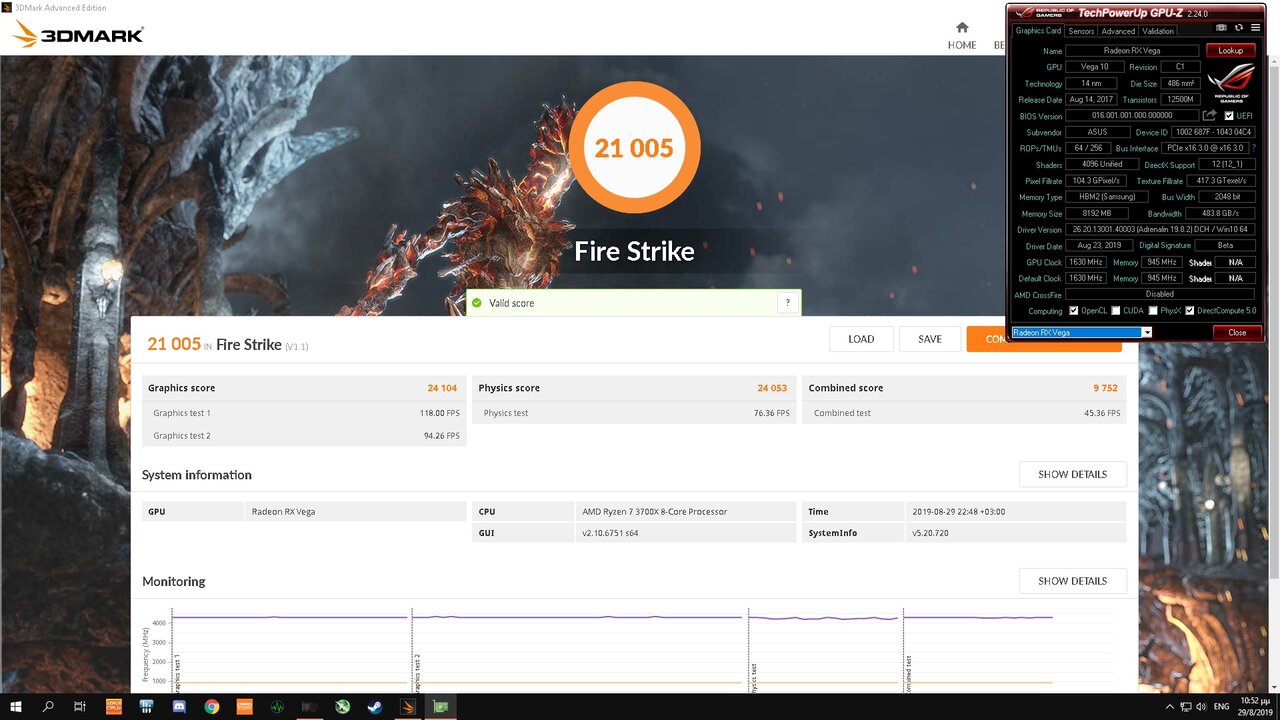Toggle the CUDA checkbox
Viewport: 1280px width, 720px height.
[x=1115, y=311]
